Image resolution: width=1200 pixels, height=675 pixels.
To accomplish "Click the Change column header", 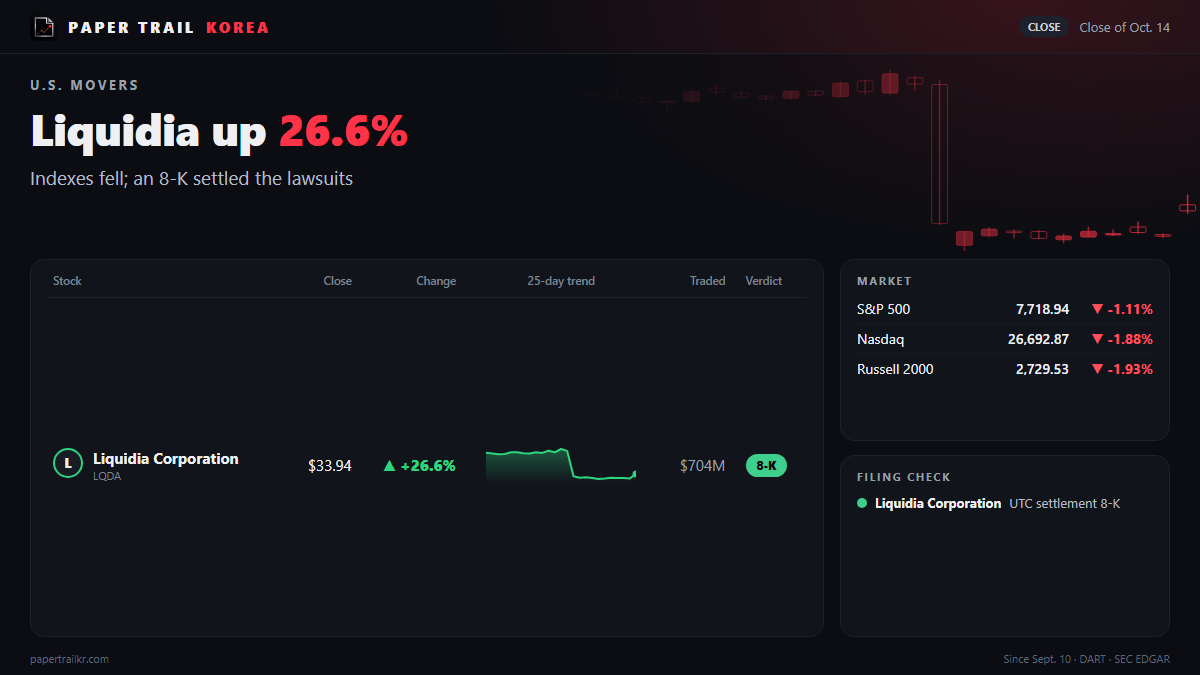I will (x=436, y=281).
